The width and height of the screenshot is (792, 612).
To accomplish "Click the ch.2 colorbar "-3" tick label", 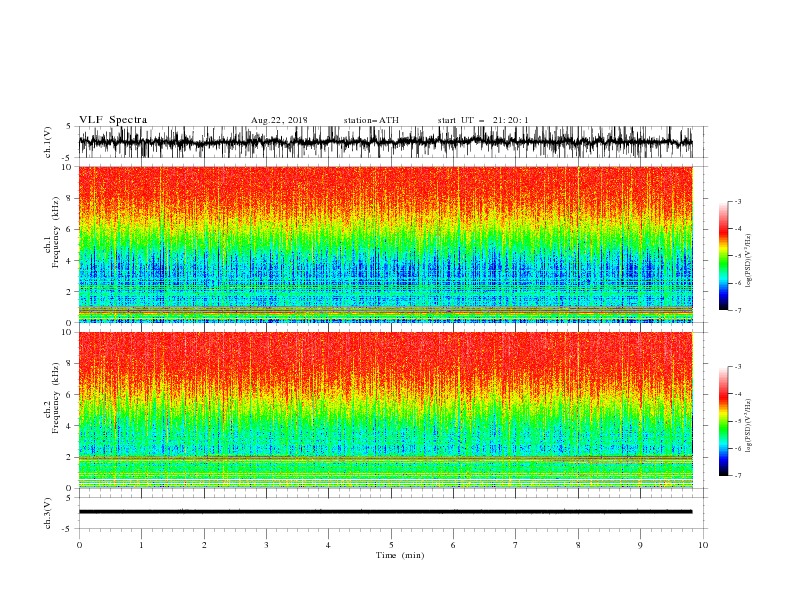I will pyautogui.click(x=737, y=367).
